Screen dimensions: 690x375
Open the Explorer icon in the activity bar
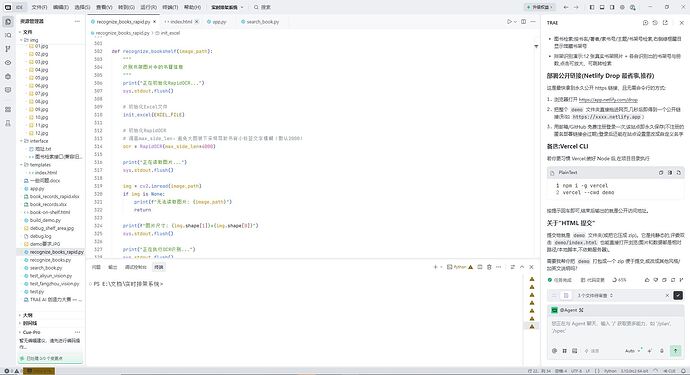click(8, 22)
